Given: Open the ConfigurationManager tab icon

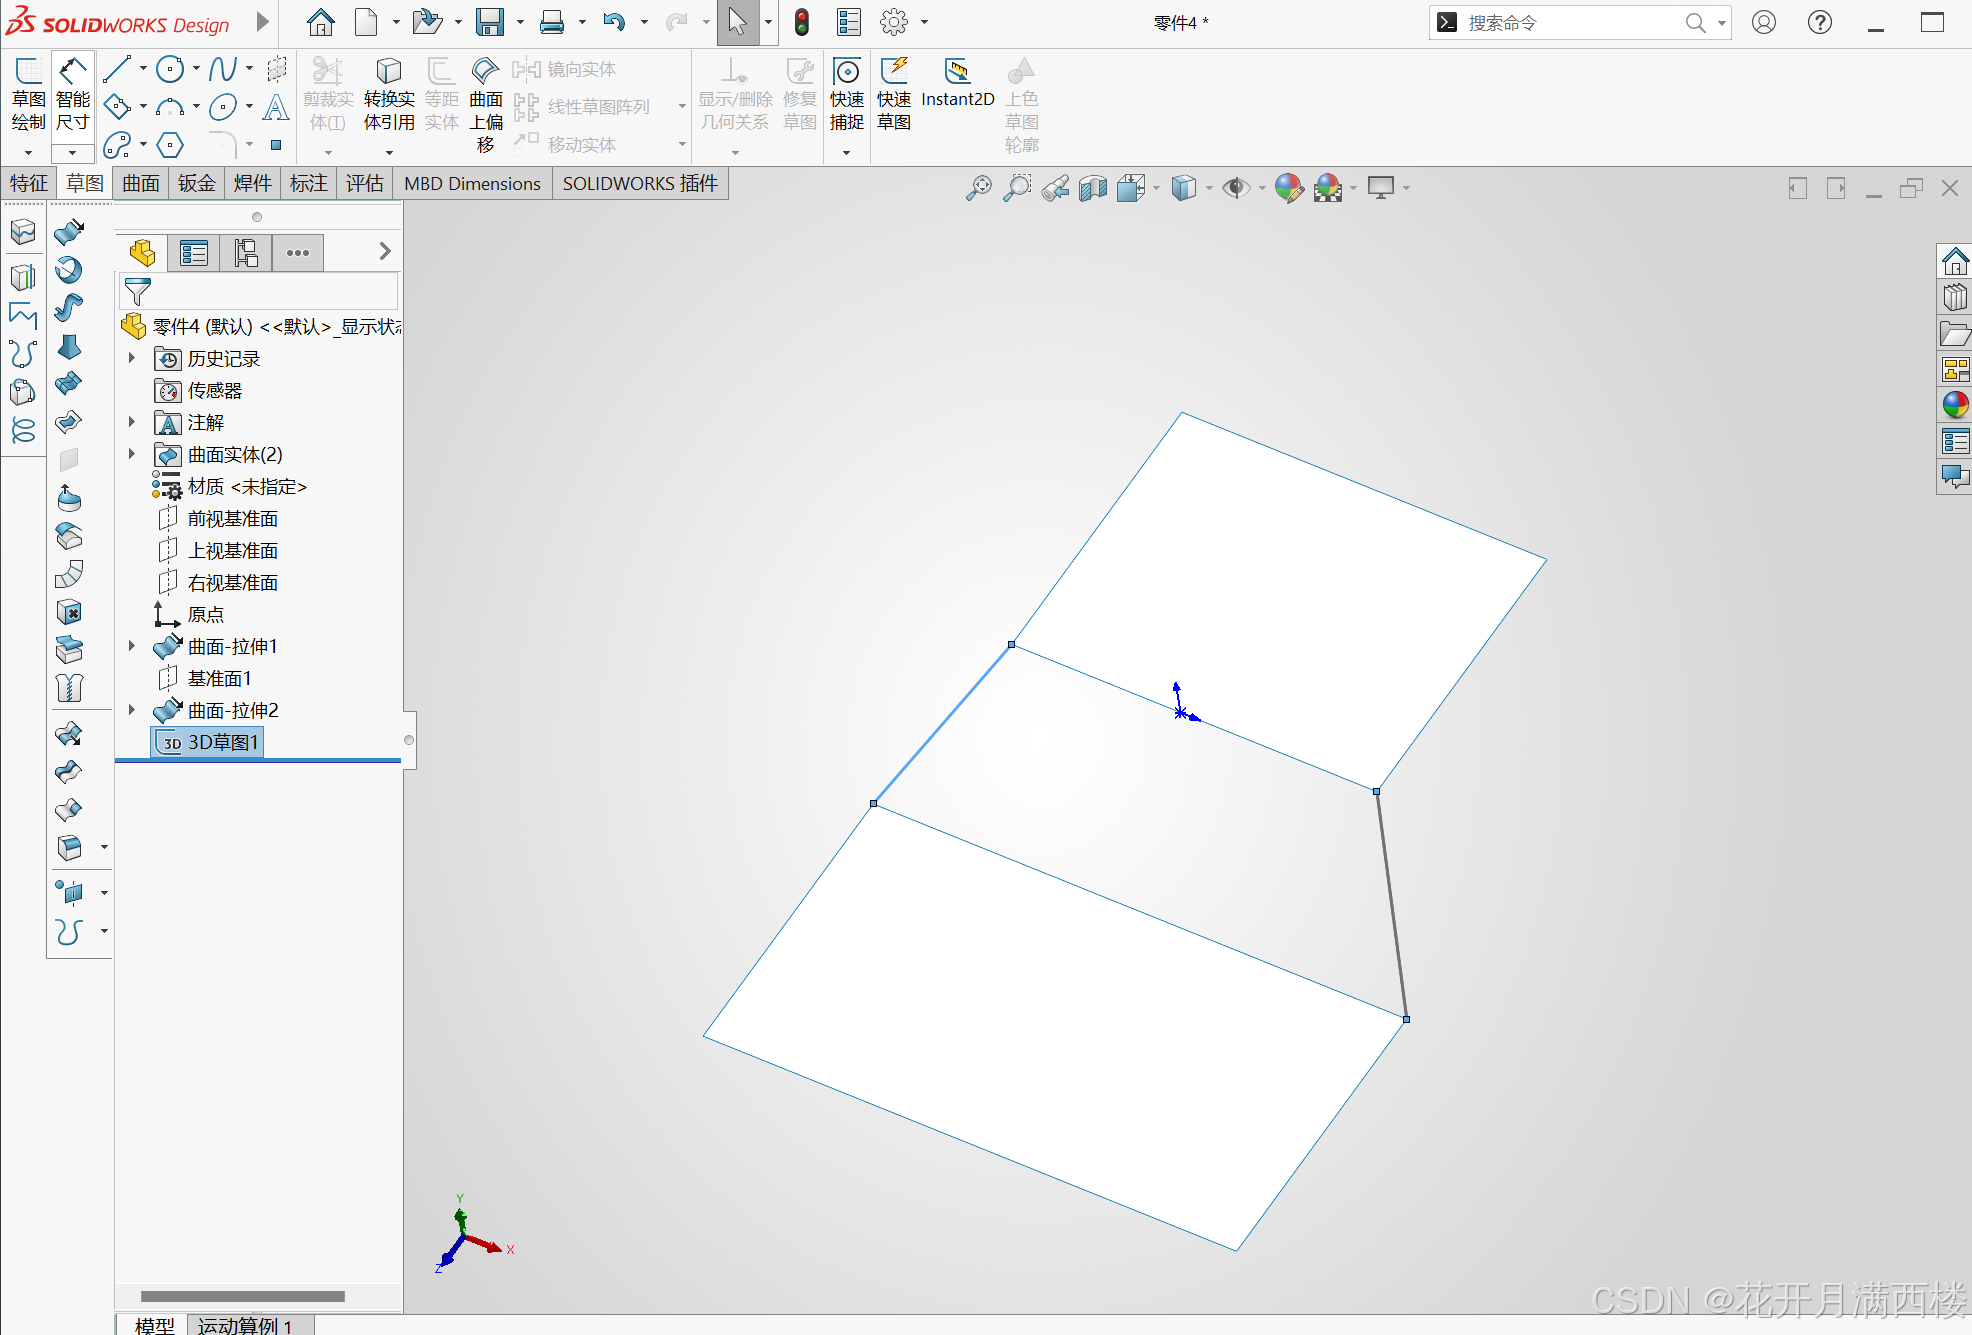Looking at the screenshot, I should [x=246, y=253].
